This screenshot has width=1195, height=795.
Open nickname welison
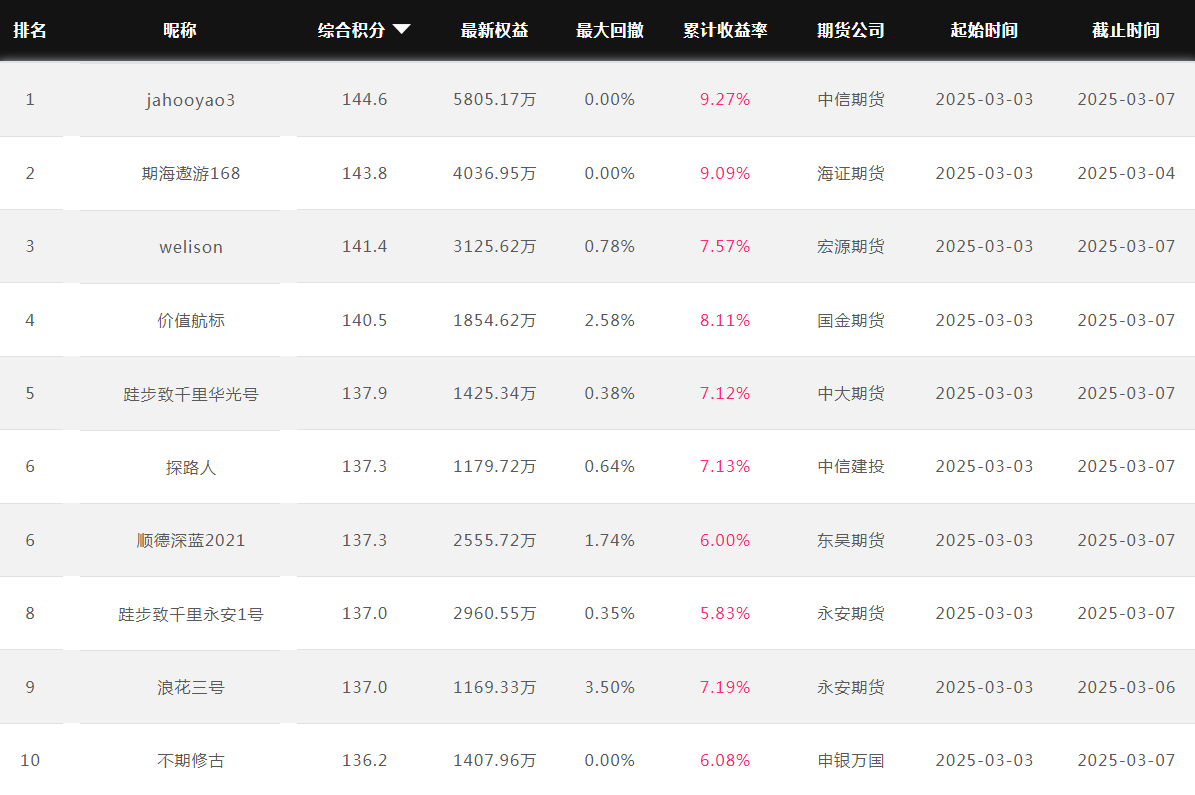tap(191, 247)
